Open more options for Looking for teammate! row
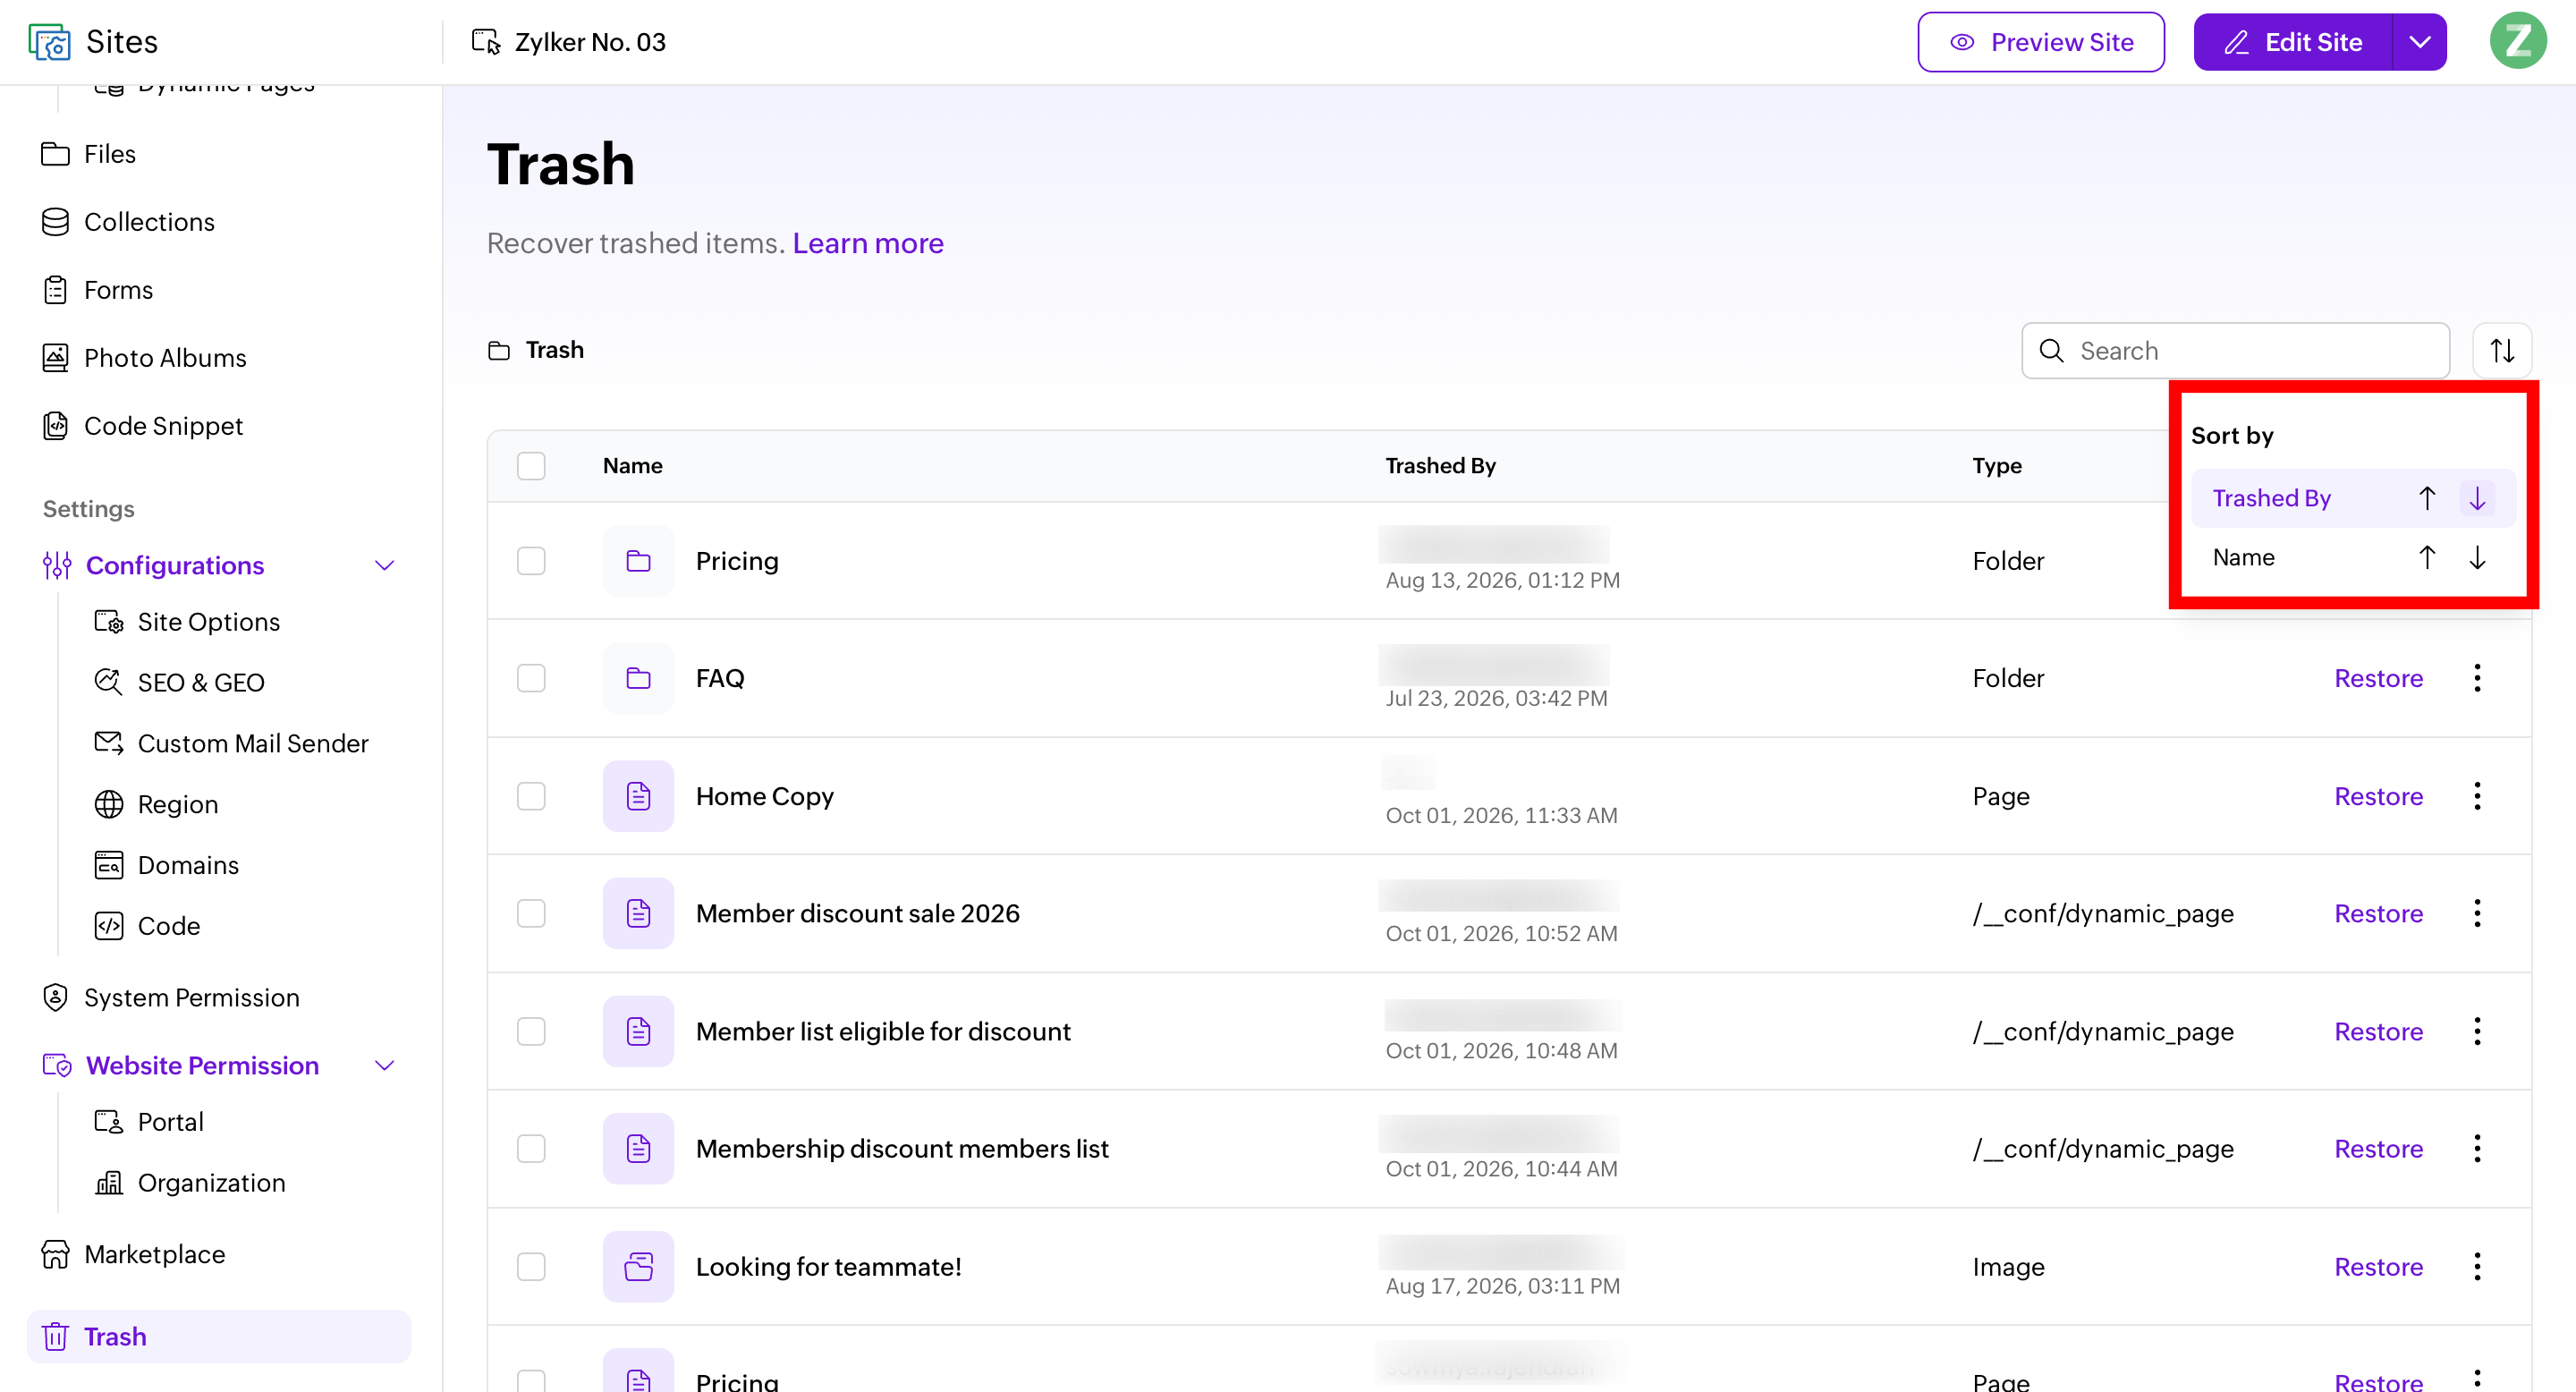2576x1392 pixels. (2477, 1267)
